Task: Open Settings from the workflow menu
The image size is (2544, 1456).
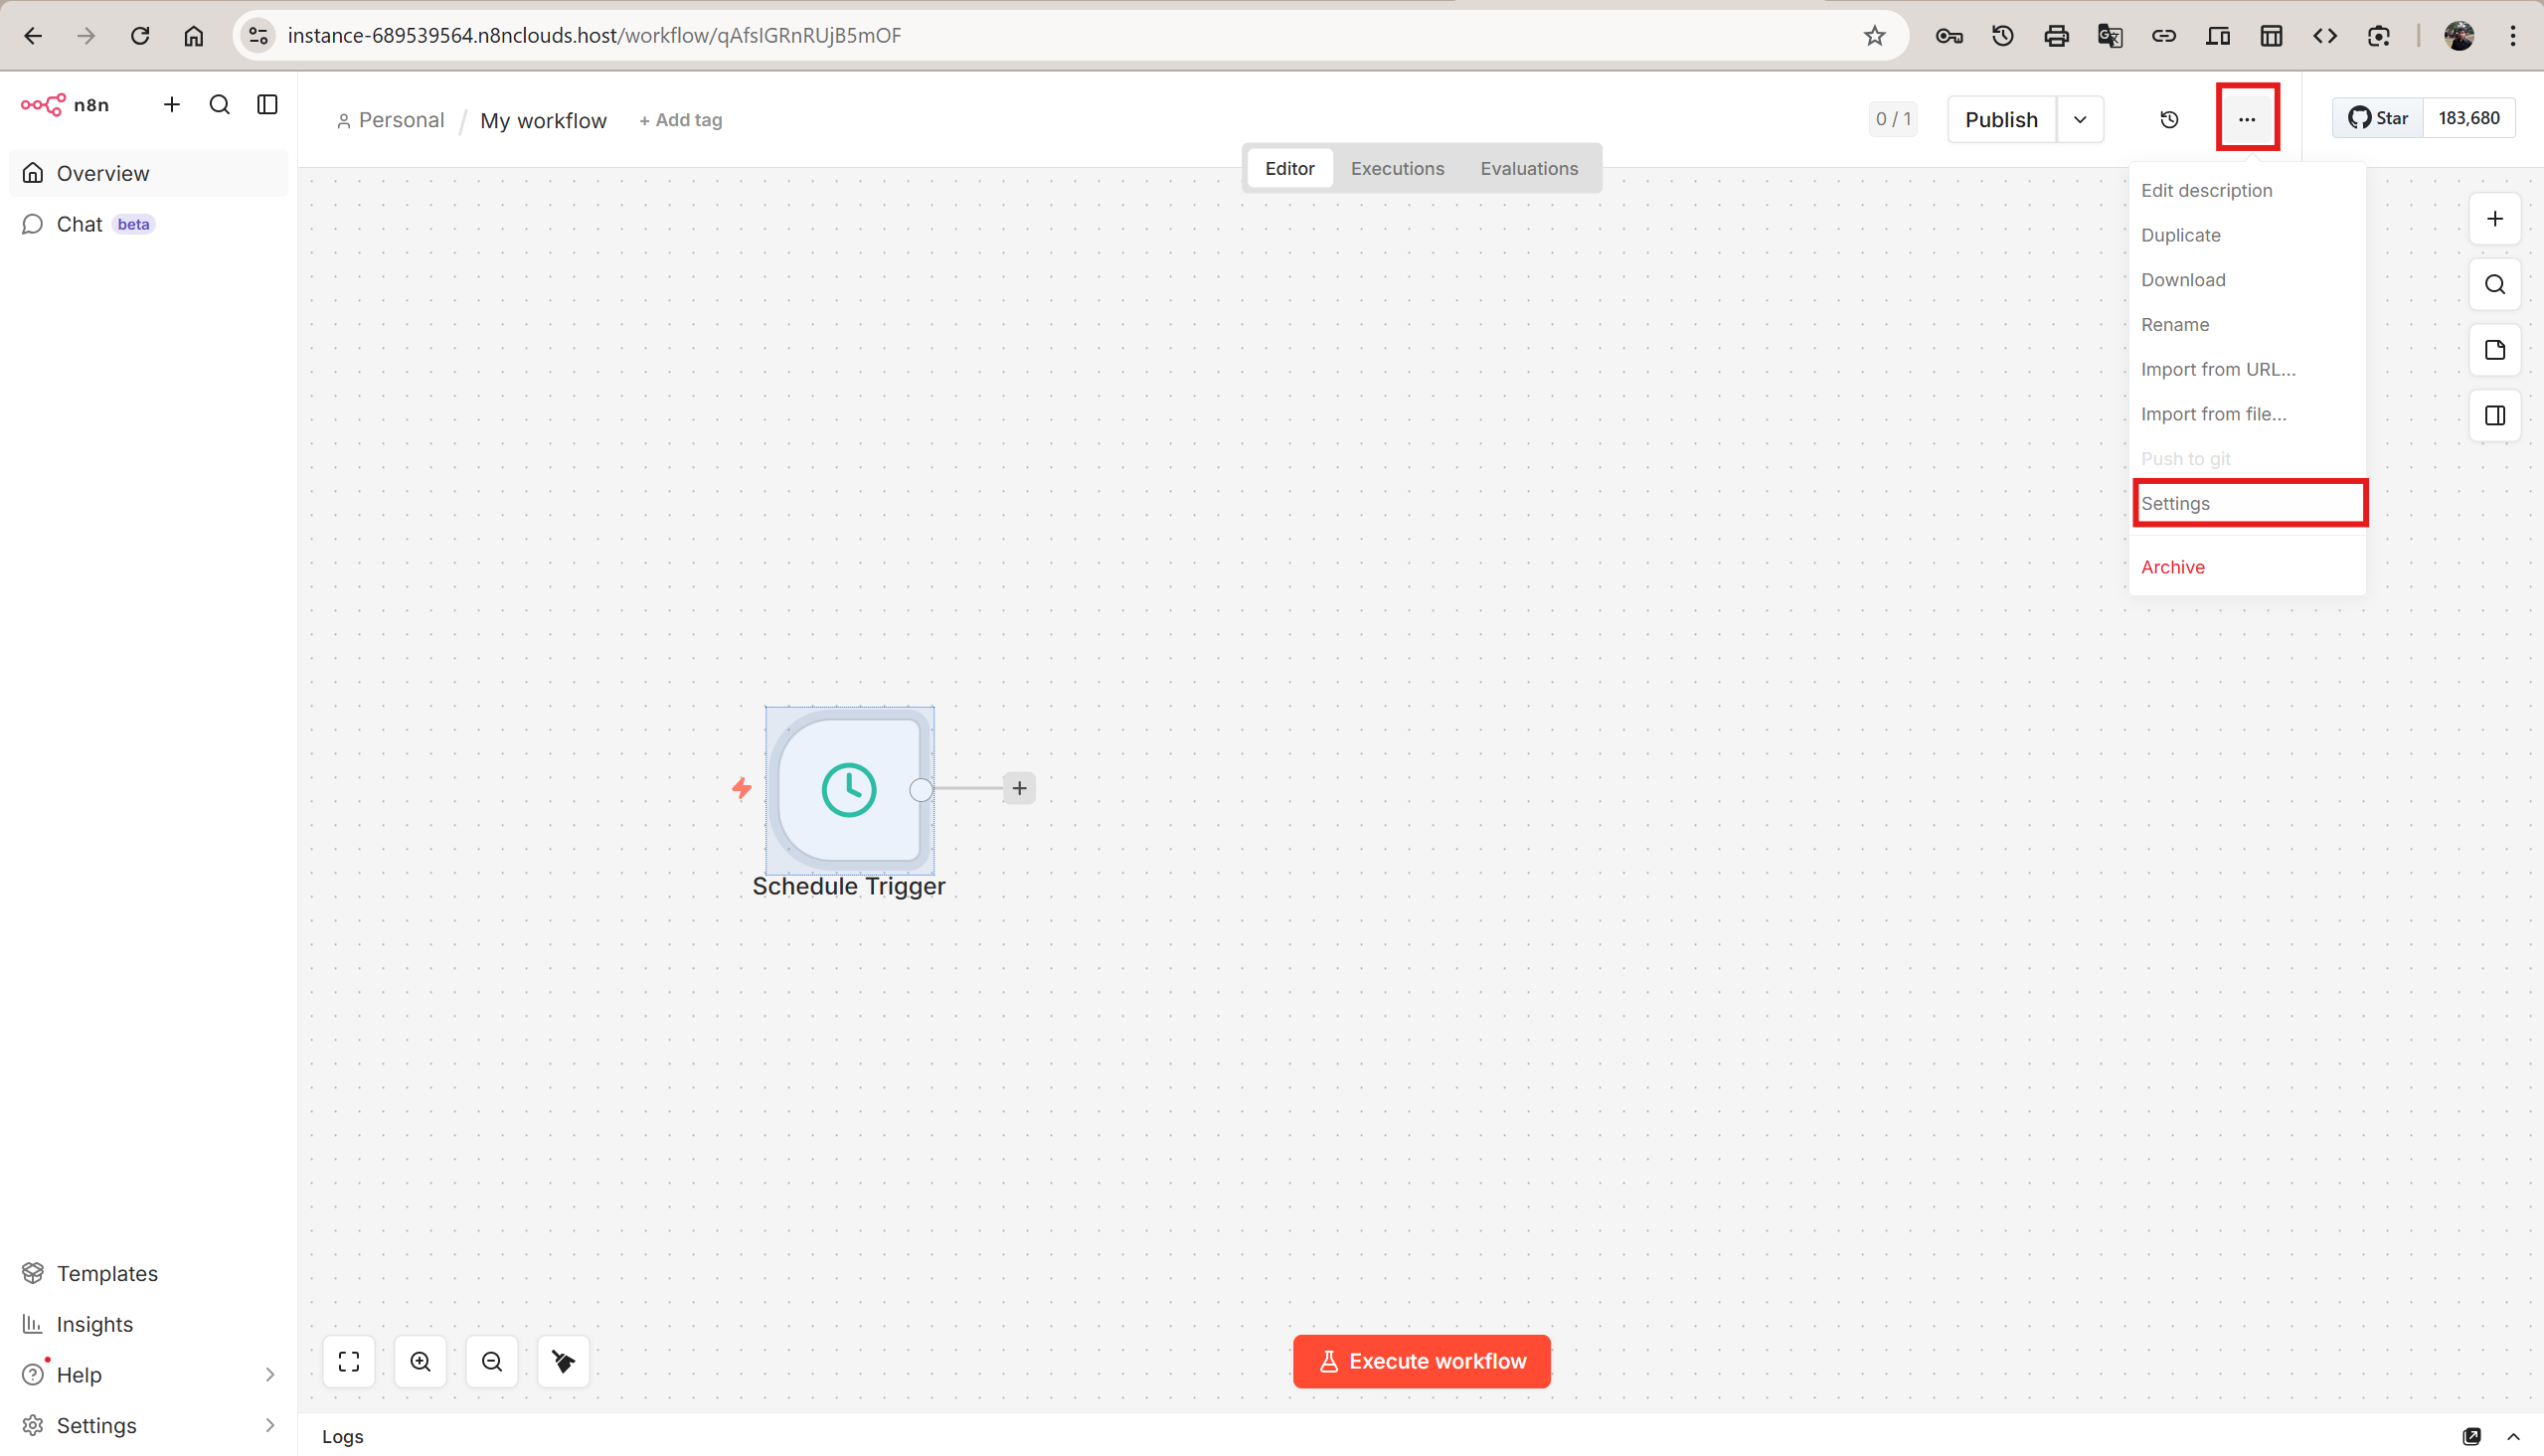Action: (x=2249, y=503)
